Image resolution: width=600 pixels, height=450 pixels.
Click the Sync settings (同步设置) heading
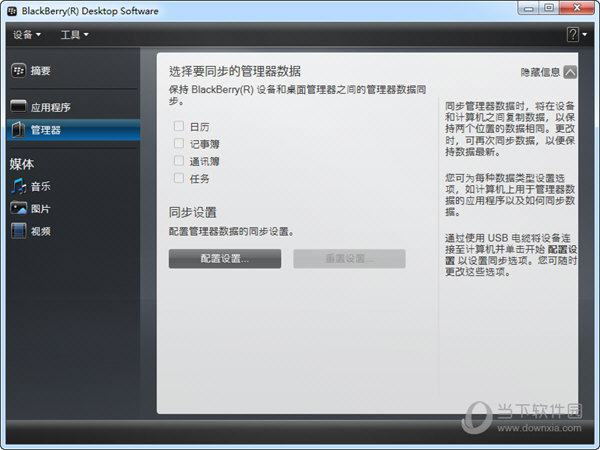point(192,212)
